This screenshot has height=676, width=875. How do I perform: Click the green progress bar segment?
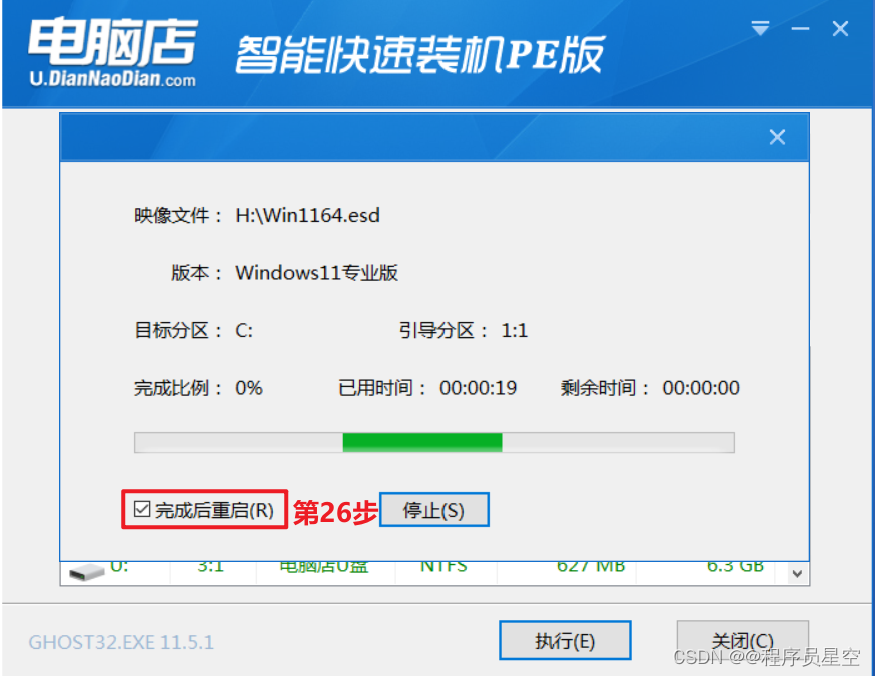coord(422,442)
